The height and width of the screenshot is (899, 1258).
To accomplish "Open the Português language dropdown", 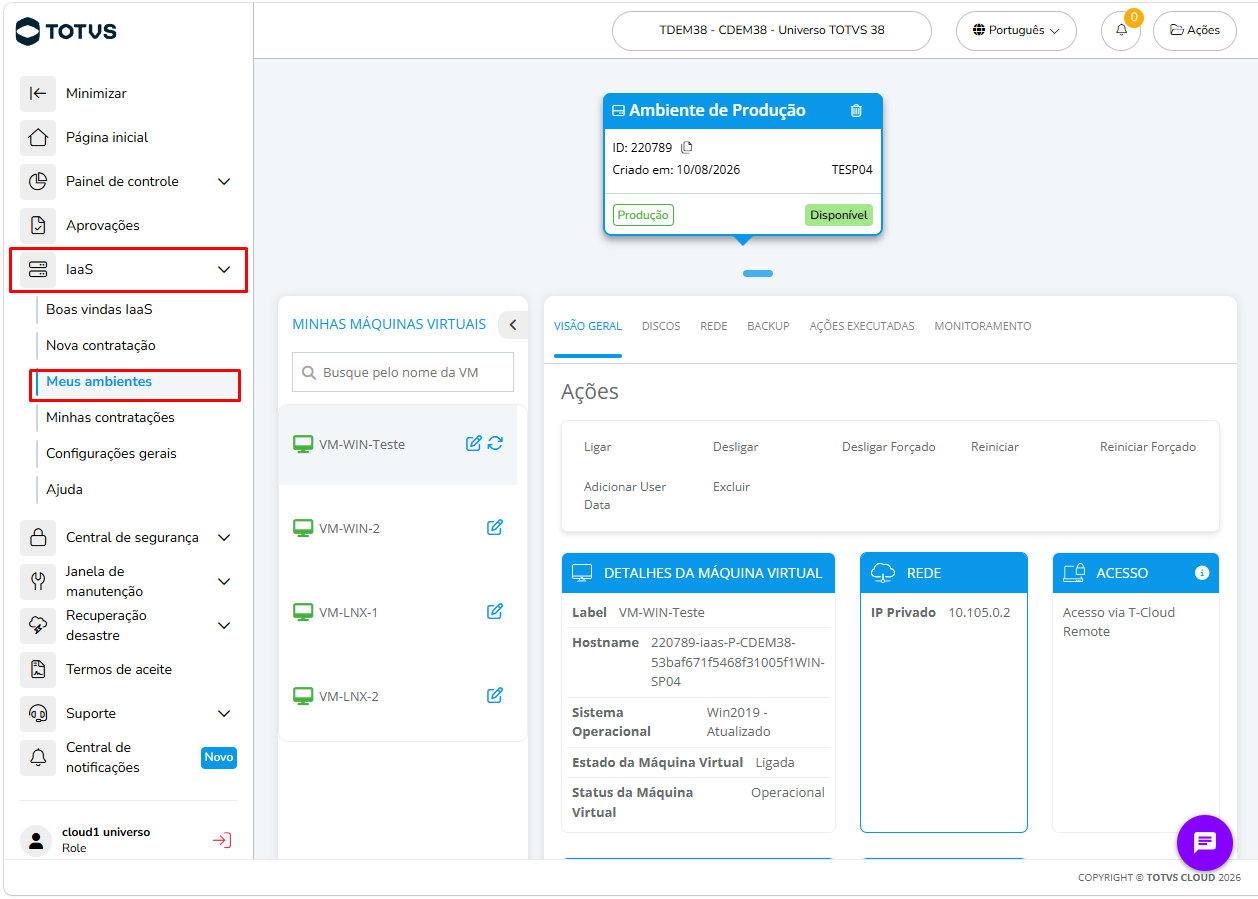I will pyautogui.click(x=1016, y=30).
